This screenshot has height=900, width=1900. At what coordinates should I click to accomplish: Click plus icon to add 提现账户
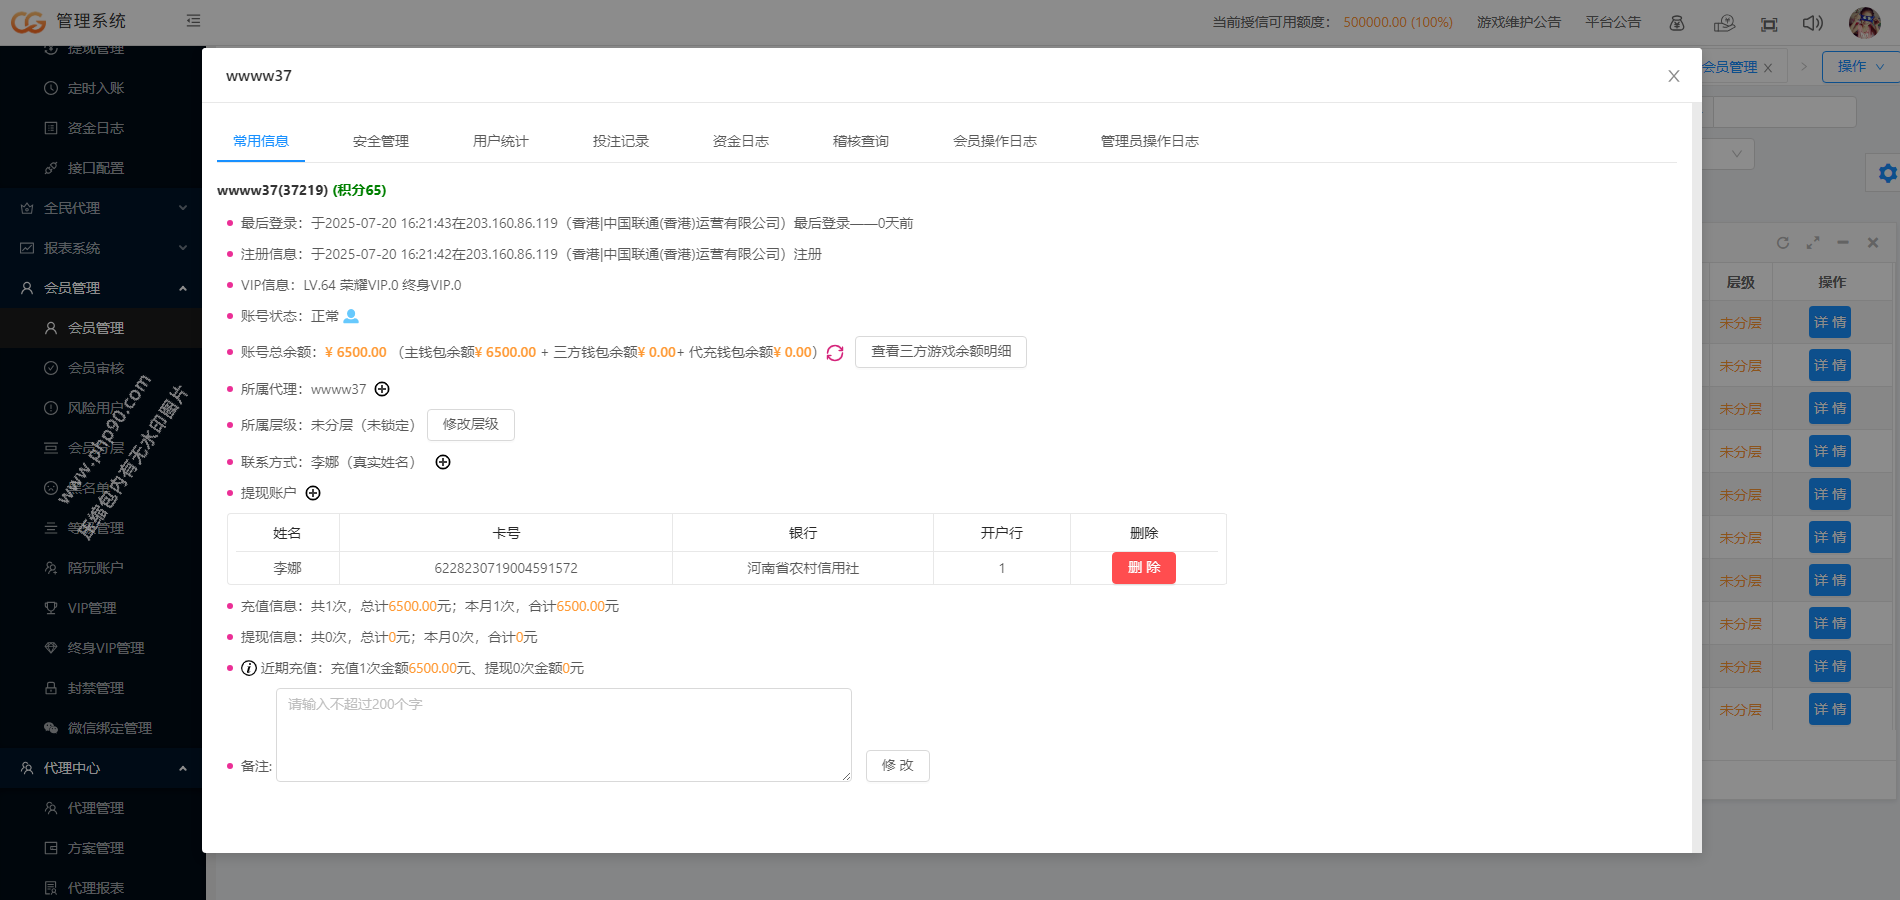pos(313,493)
